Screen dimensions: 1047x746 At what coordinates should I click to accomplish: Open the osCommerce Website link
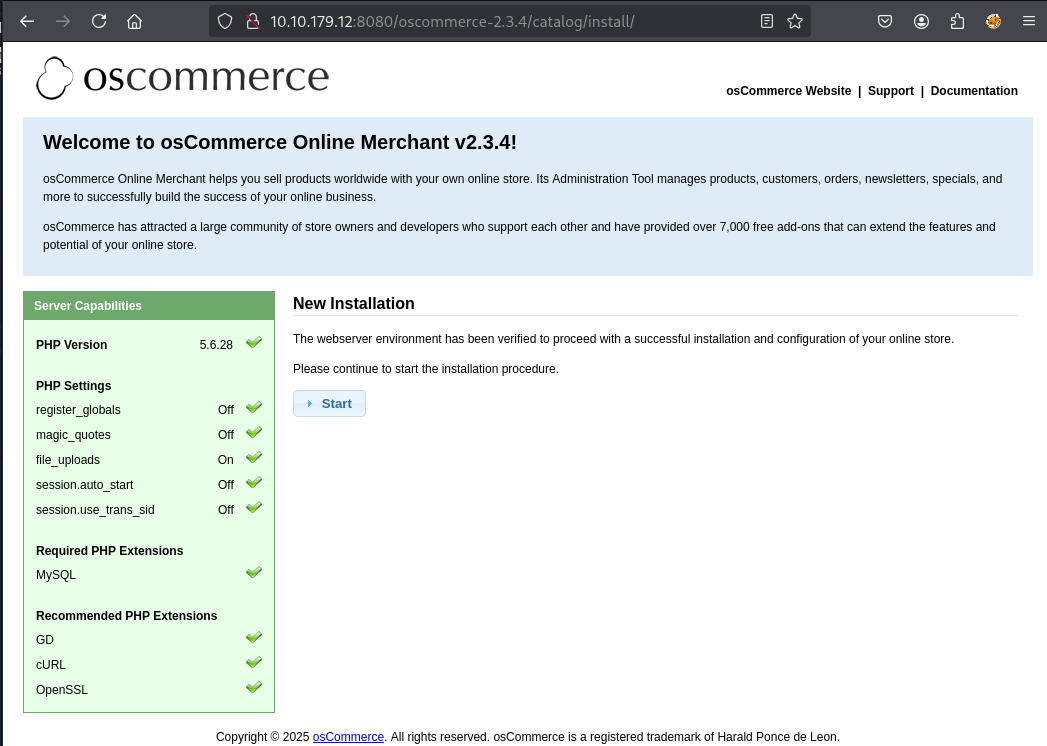[x=788, y=91]
